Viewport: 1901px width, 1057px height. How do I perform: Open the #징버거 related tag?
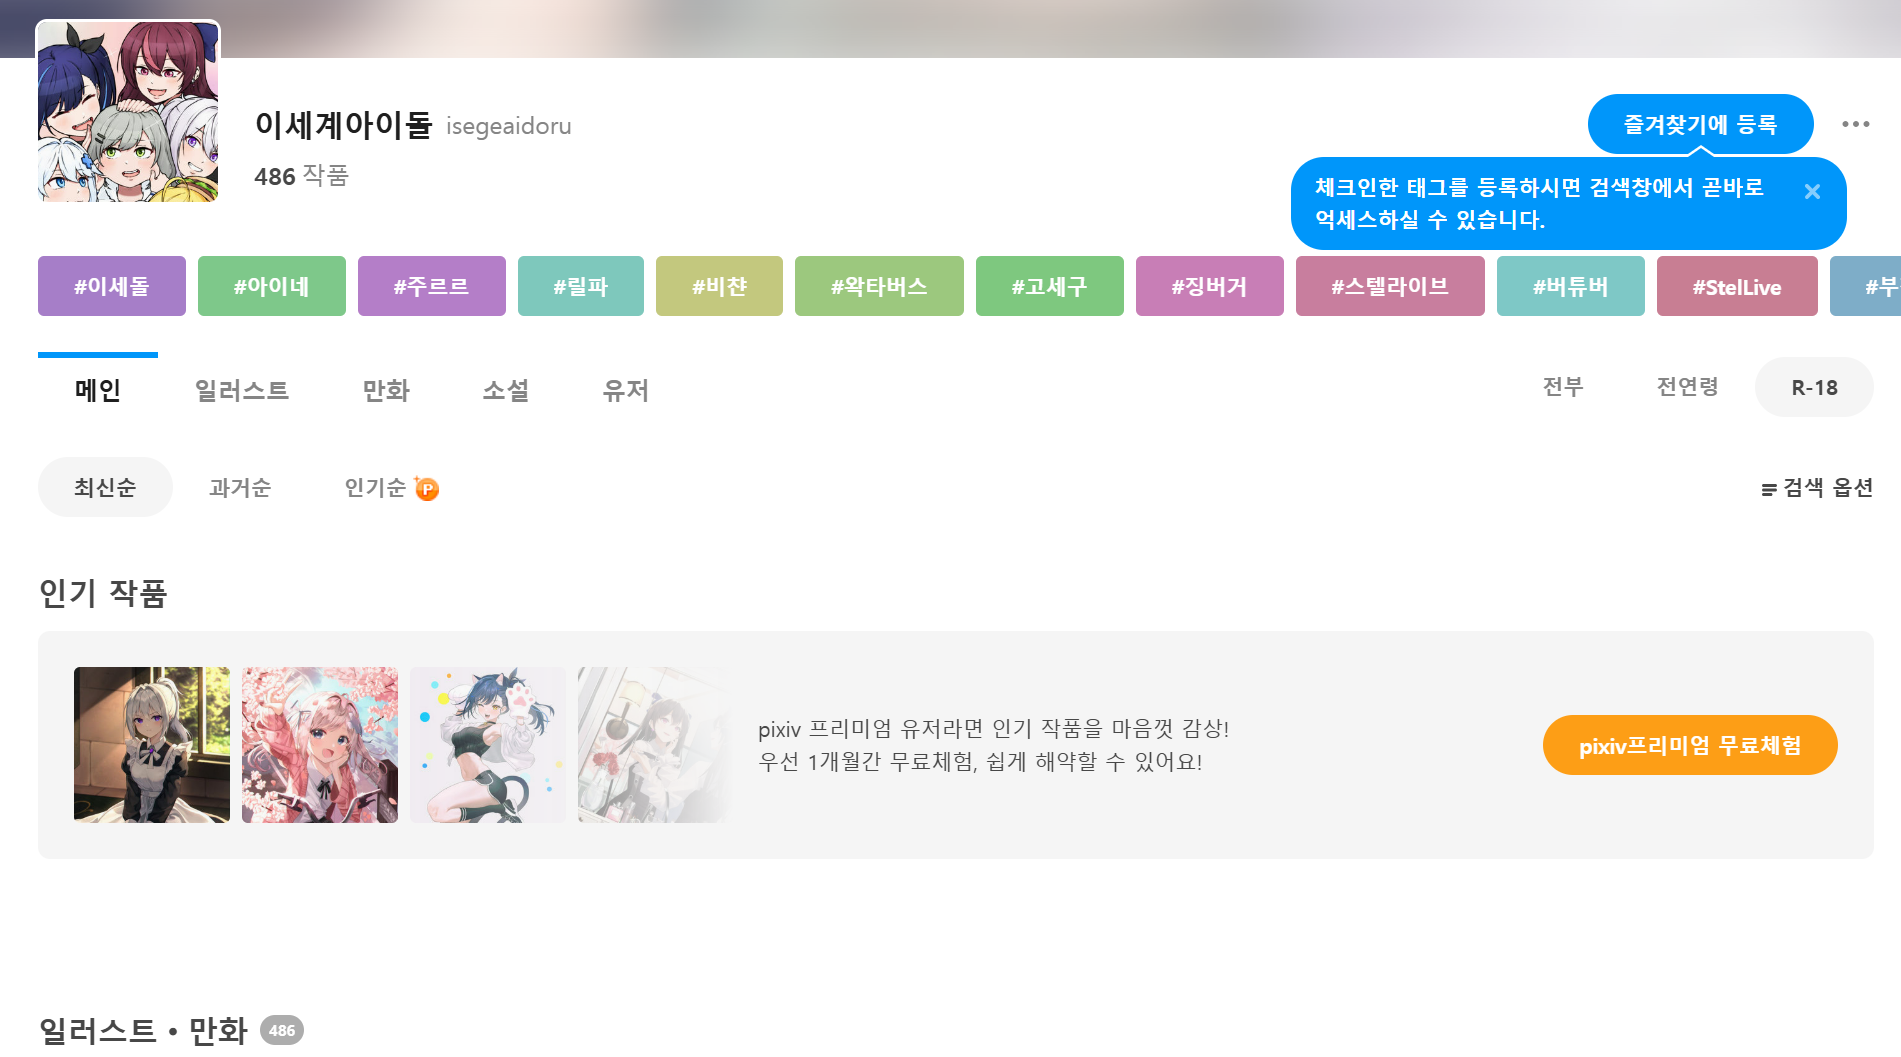[x=1210, y=286]
